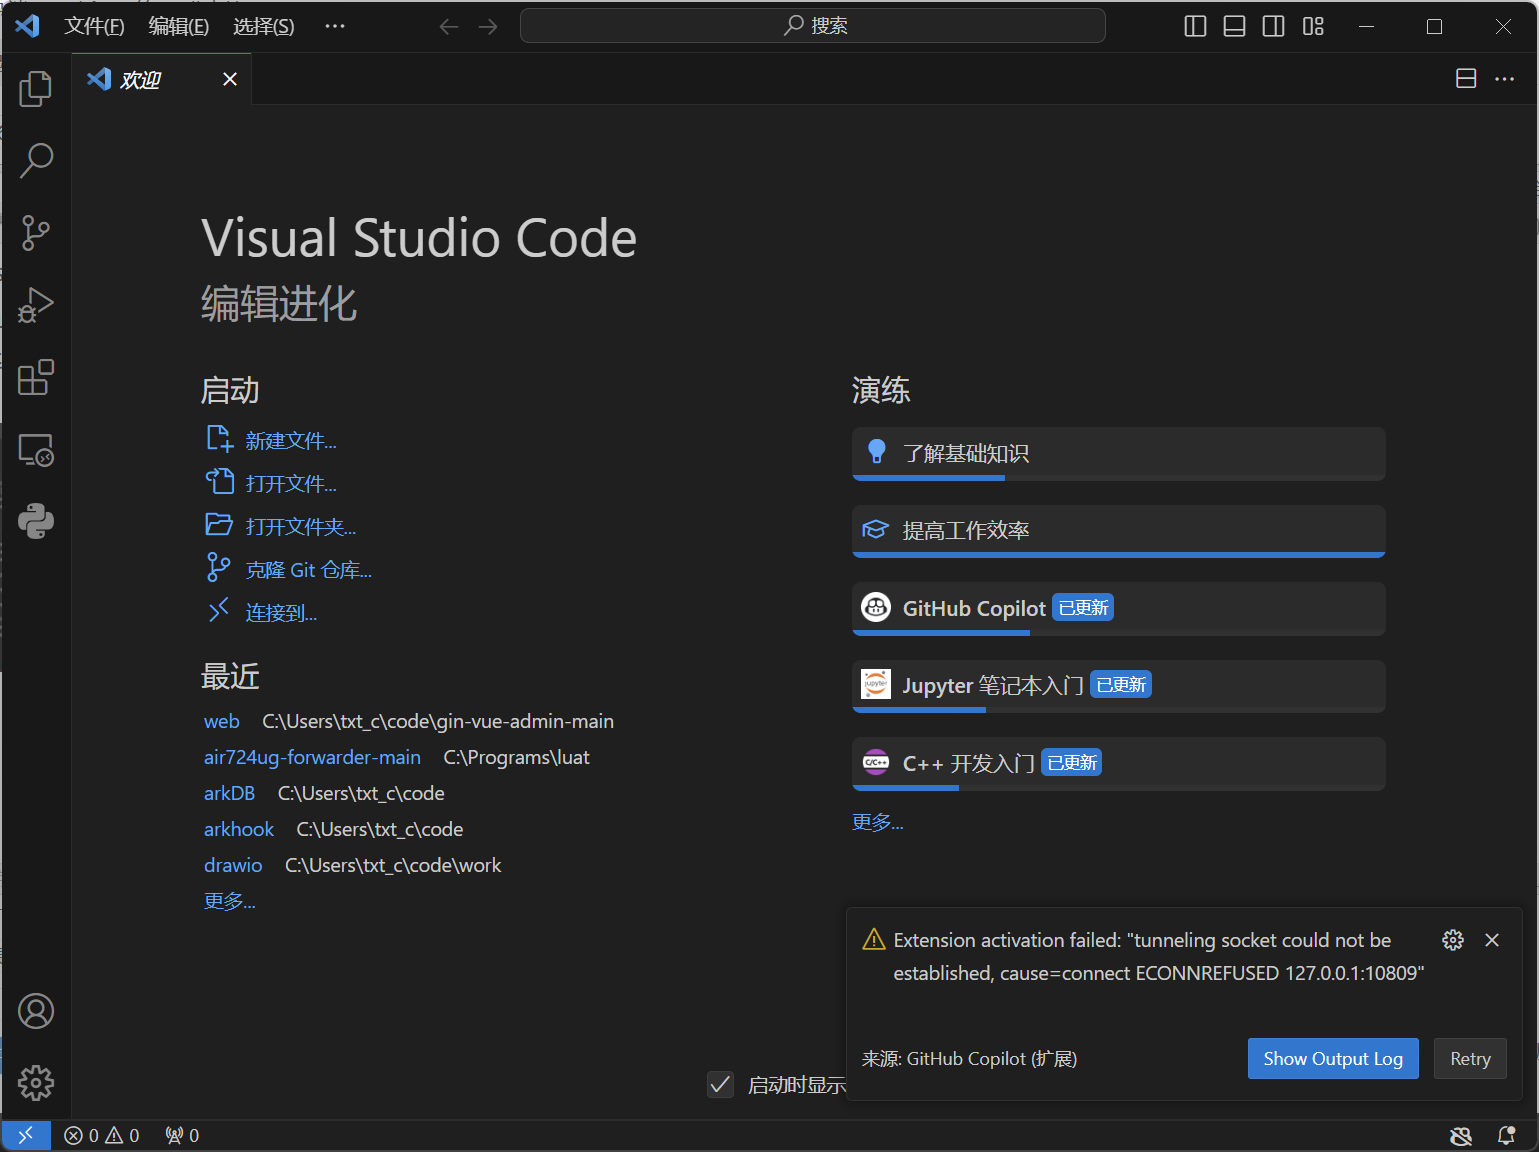Show errors and warnings count in status bar
1539x1152 pixels.
pos(102,1135)
